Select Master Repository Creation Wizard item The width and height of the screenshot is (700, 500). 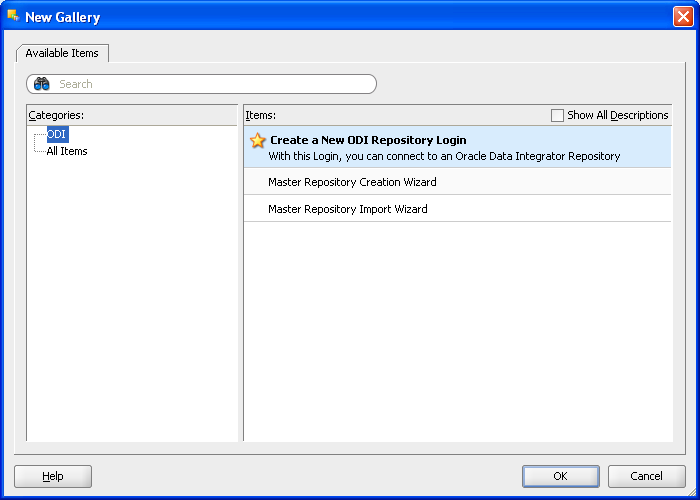(x=352, y=182)
